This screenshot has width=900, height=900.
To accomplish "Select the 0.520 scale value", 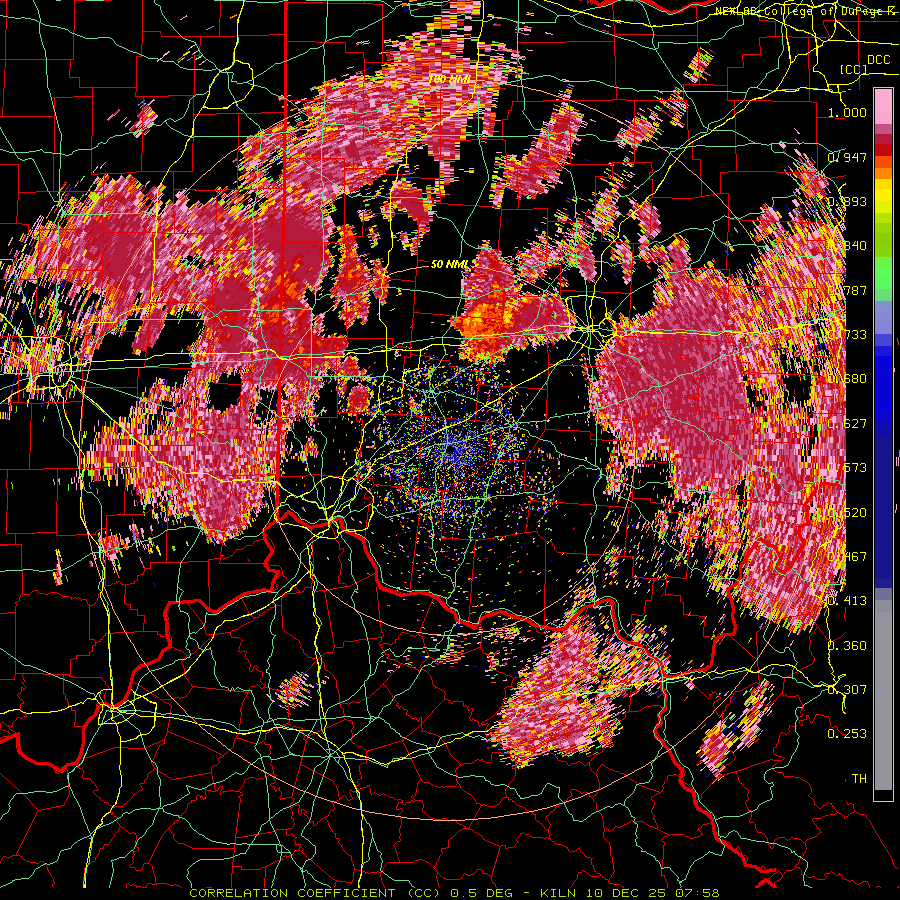I will (x=847, y=513).
